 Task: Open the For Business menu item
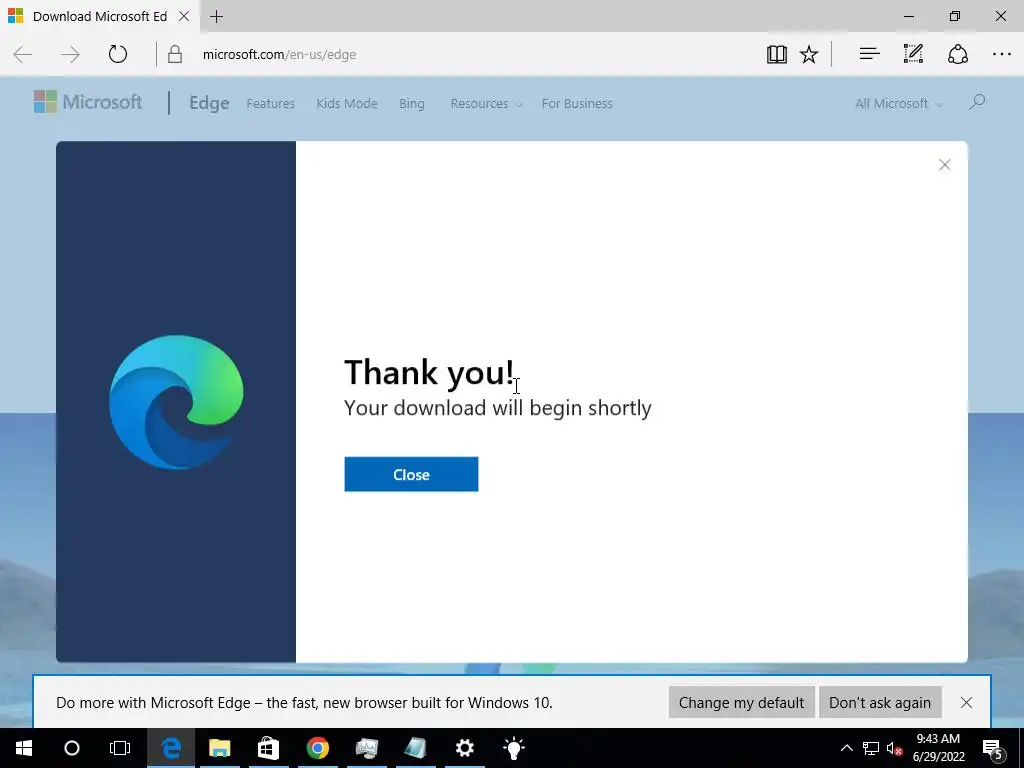(577, 103)
